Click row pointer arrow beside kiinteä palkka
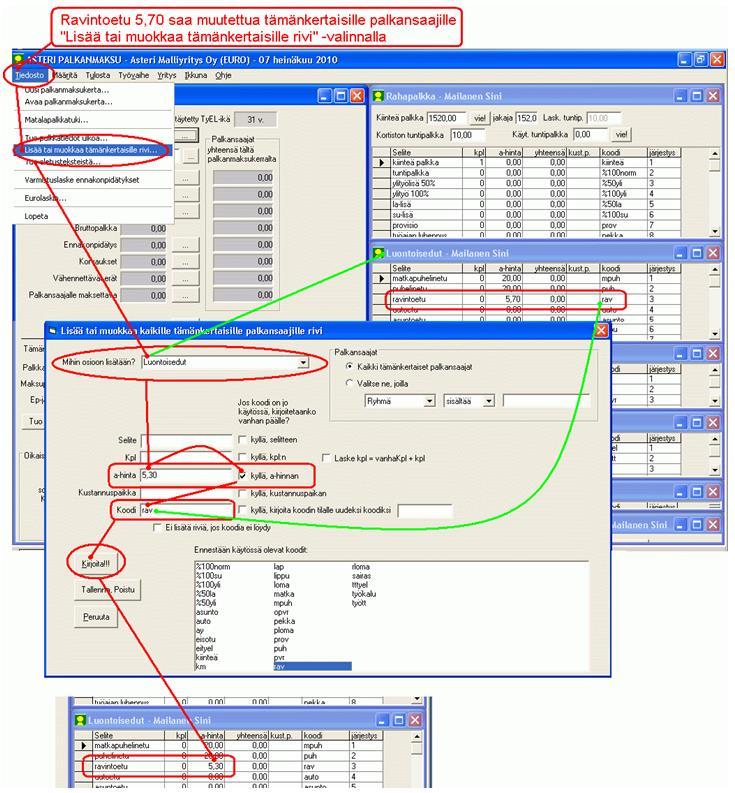This screenshot has width=735, height=793. point(381,162)
